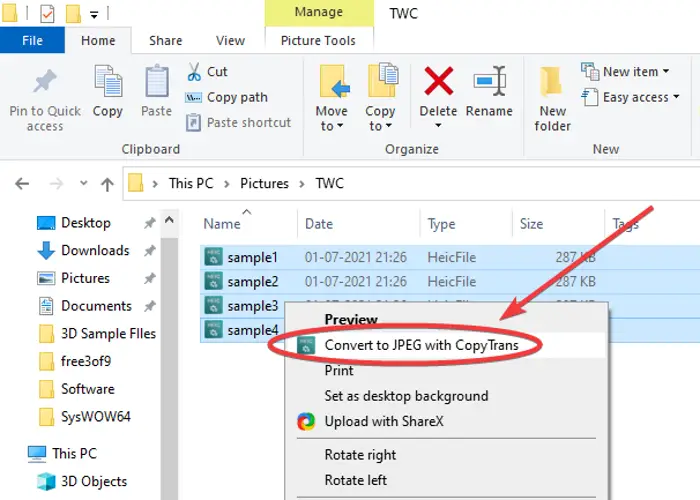Click the Copy to folder icon
This screenshot has width=700, height=500.
pyautogui.click(x=383, y=80)
